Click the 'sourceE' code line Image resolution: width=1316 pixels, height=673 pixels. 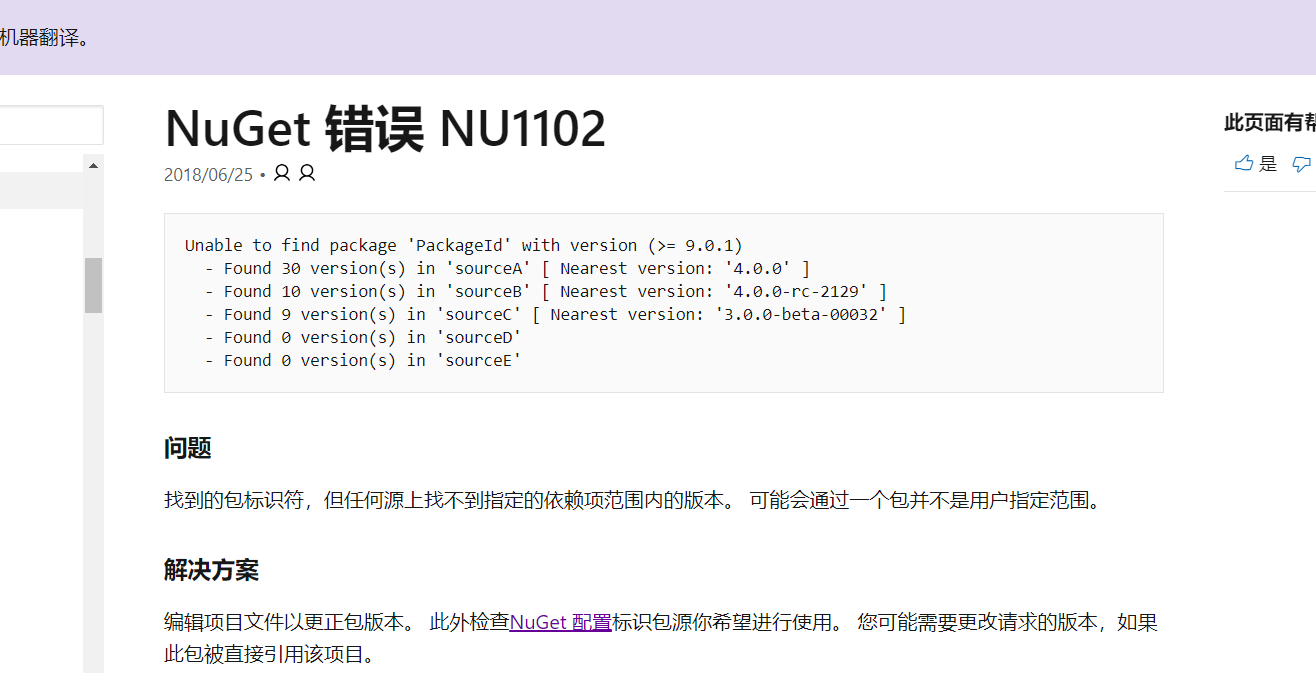click(364, 360)
